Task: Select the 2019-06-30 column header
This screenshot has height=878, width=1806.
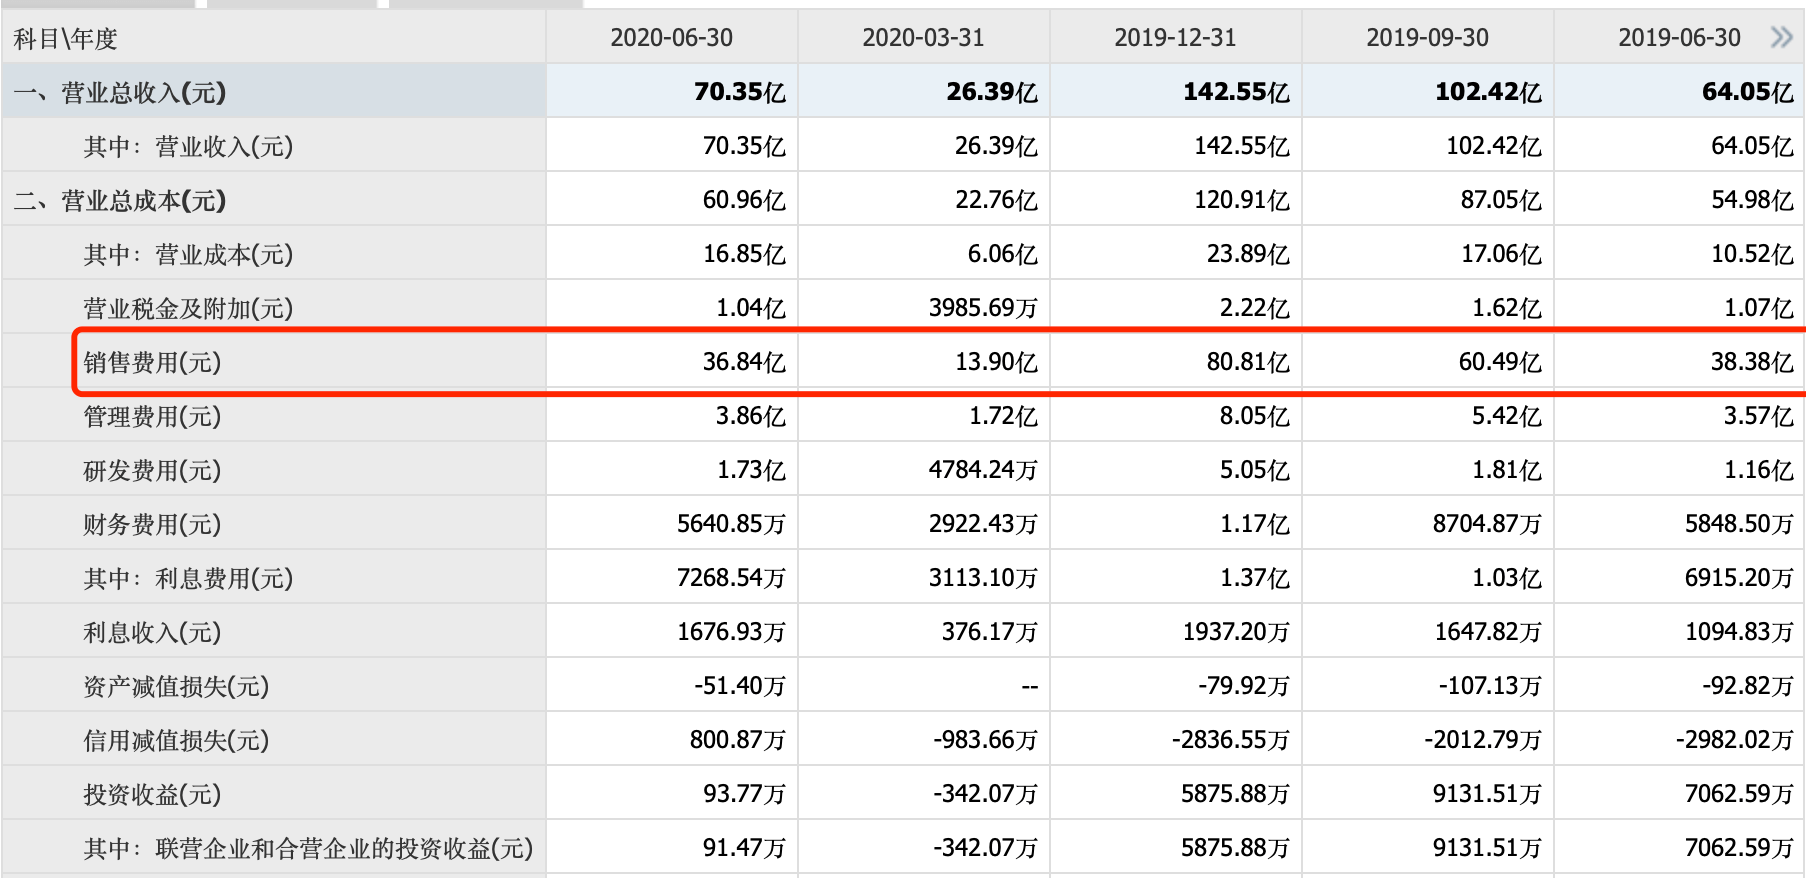Action: click(x=1680, y=38)
